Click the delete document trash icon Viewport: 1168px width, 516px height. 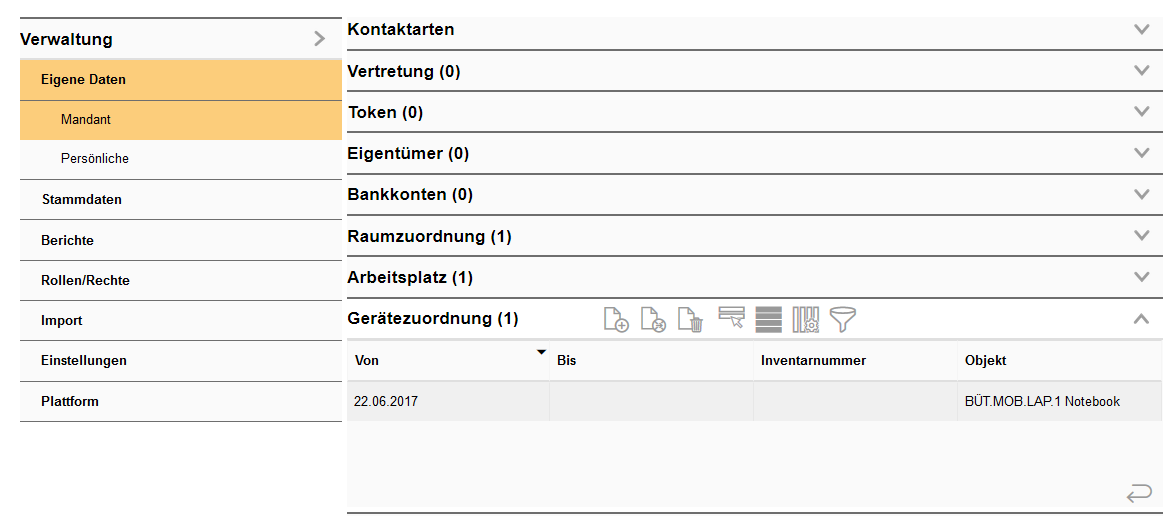coord(690,320)
